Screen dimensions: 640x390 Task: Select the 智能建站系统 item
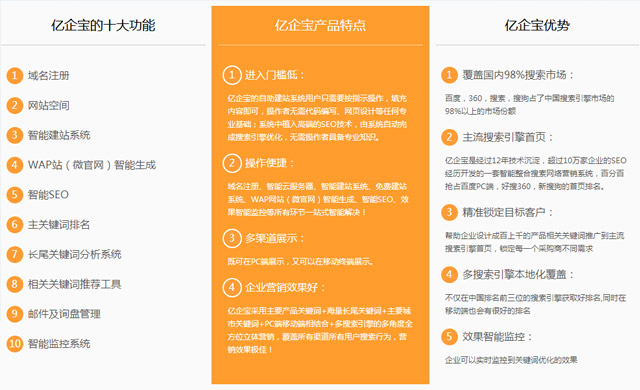click(x=59, y=135)
